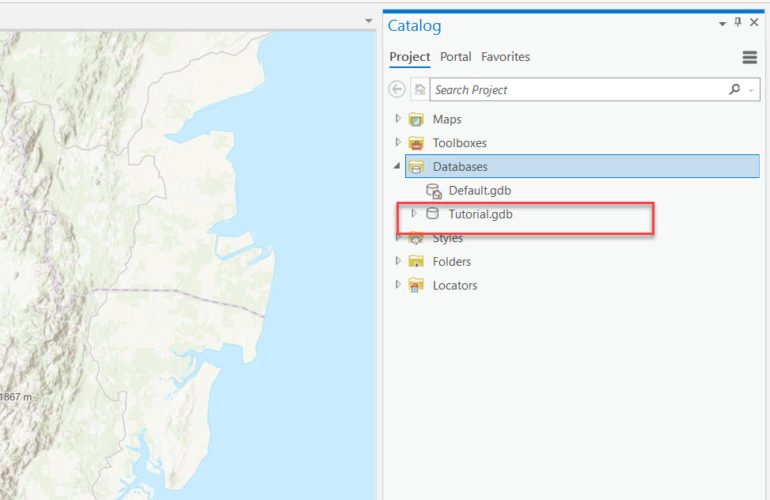
Task: Click the Folders category icon
Action: (x=416, y=261)
